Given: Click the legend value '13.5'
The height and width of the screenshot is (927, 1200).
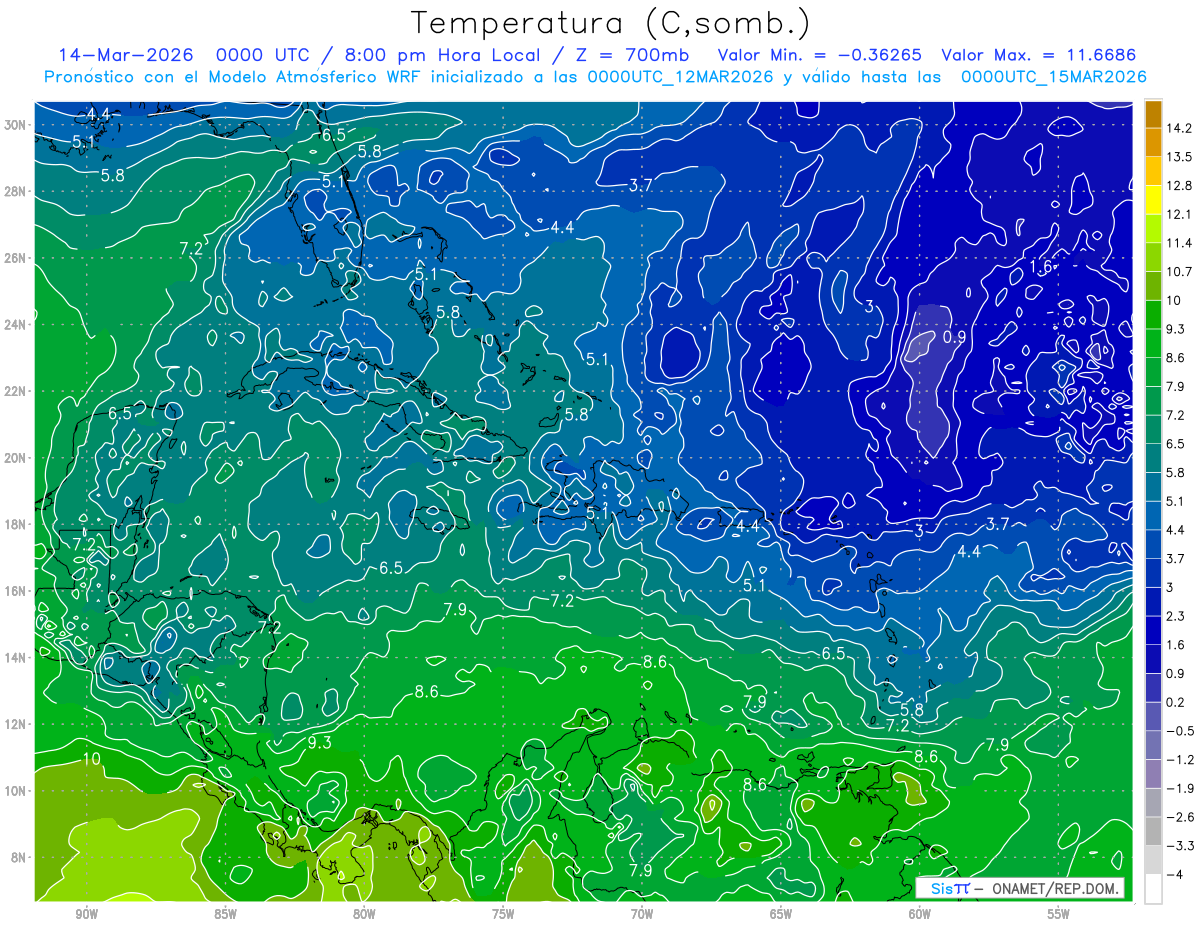Looking at the screenshot, I should [1178, 157].
